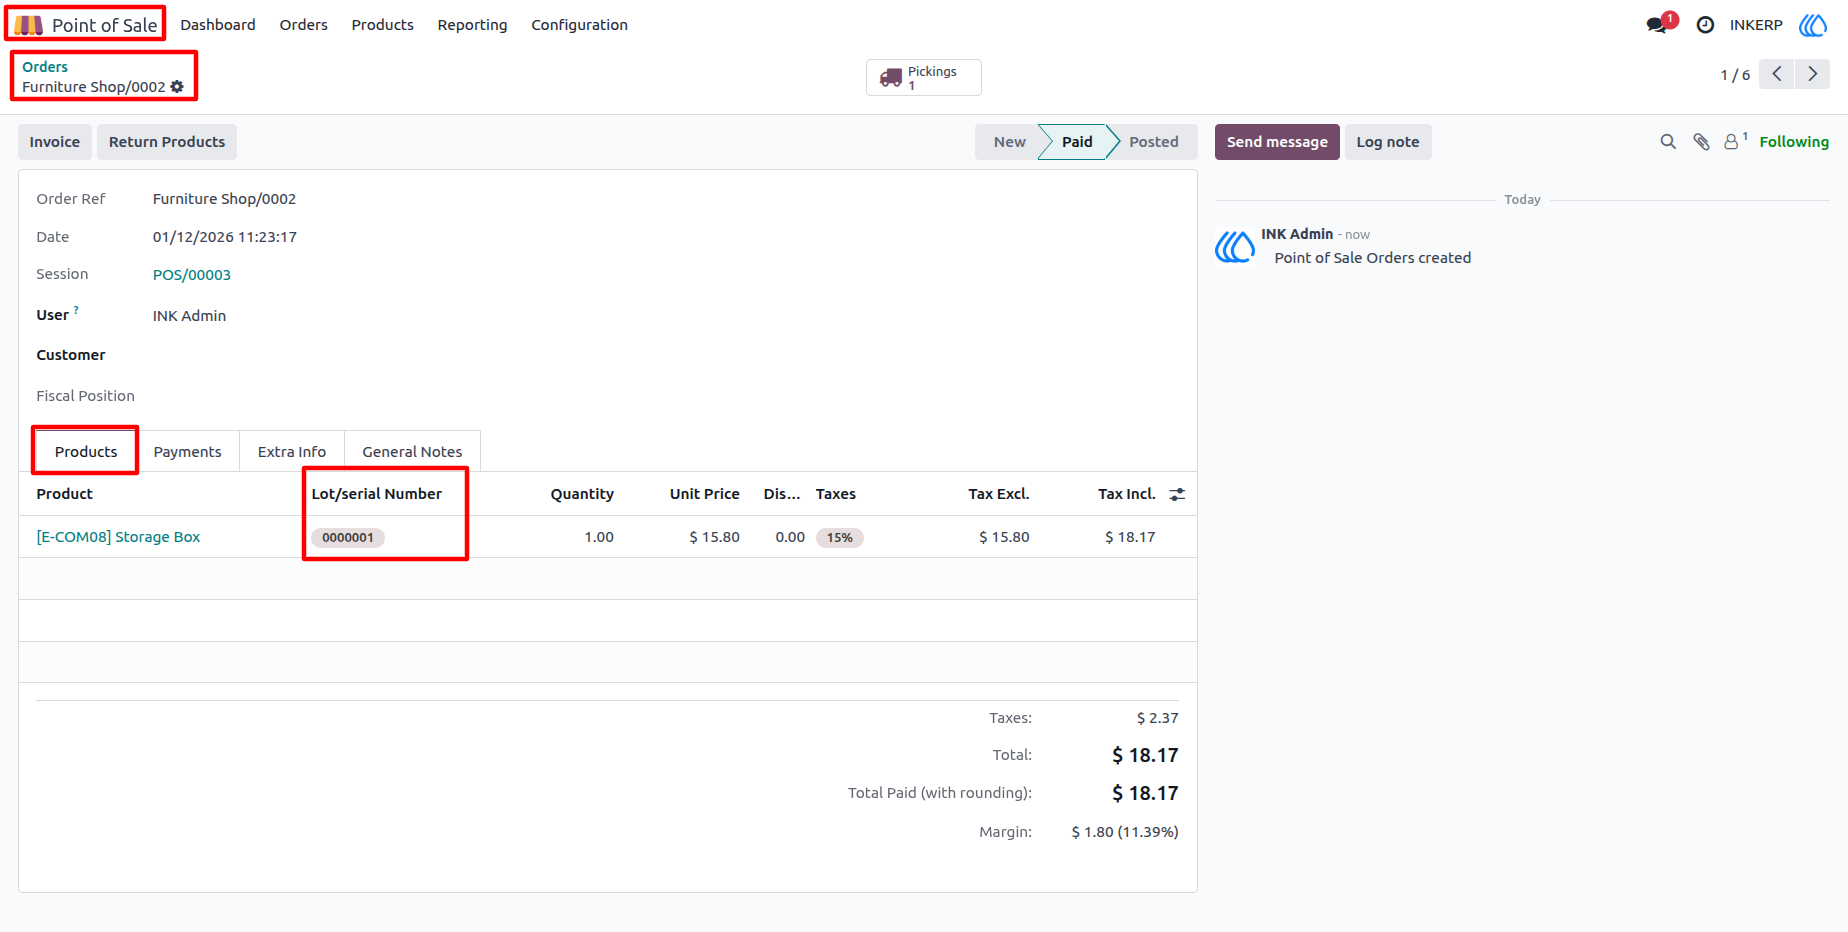The image size is (1848, 932).
Task: Switch to the Extra Info tab
Action: click(292, 452)
